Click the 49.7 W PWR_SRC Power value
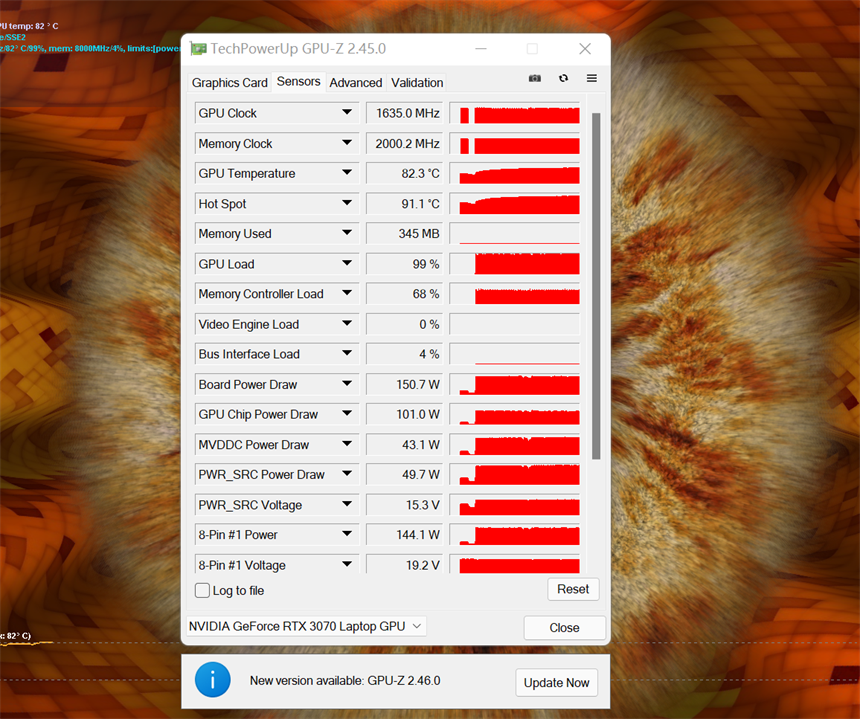This screenshot has height=719, width=860. tap(405, 474)
